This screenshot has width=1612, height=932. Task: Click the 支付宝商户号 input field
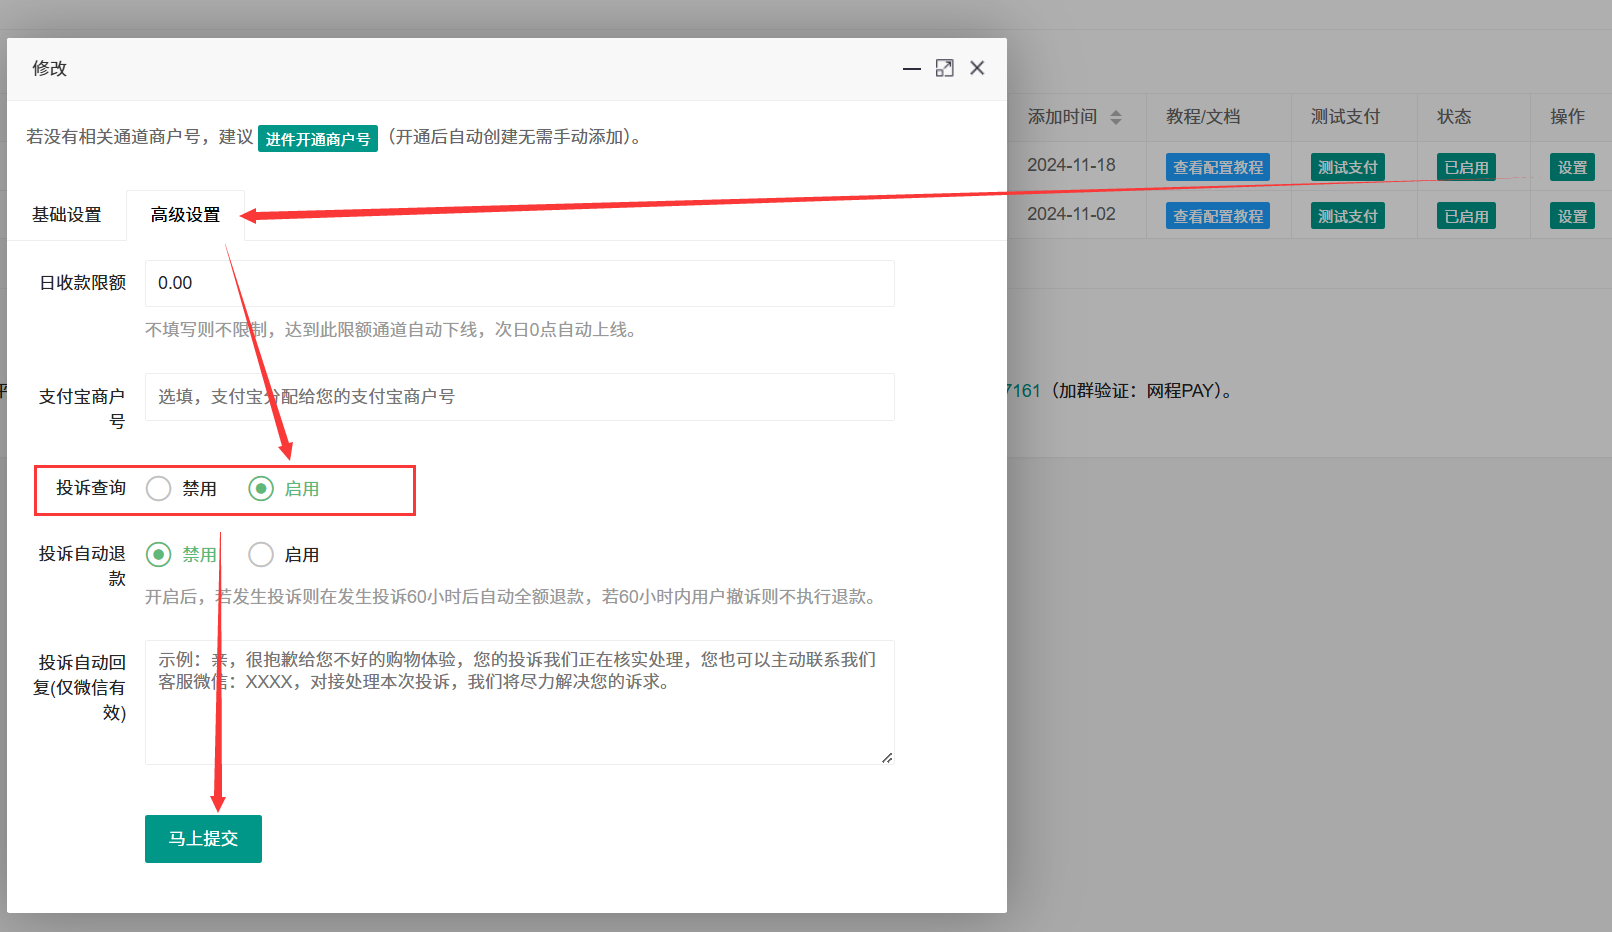519,397
